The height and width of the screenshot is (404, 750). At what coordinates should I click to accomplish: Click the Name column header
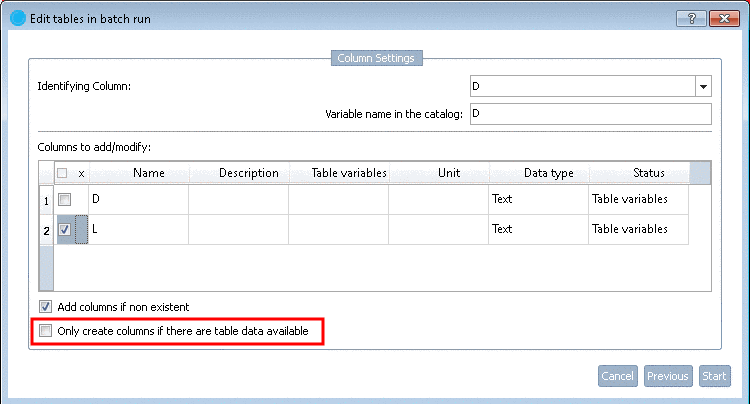point(139,173)
